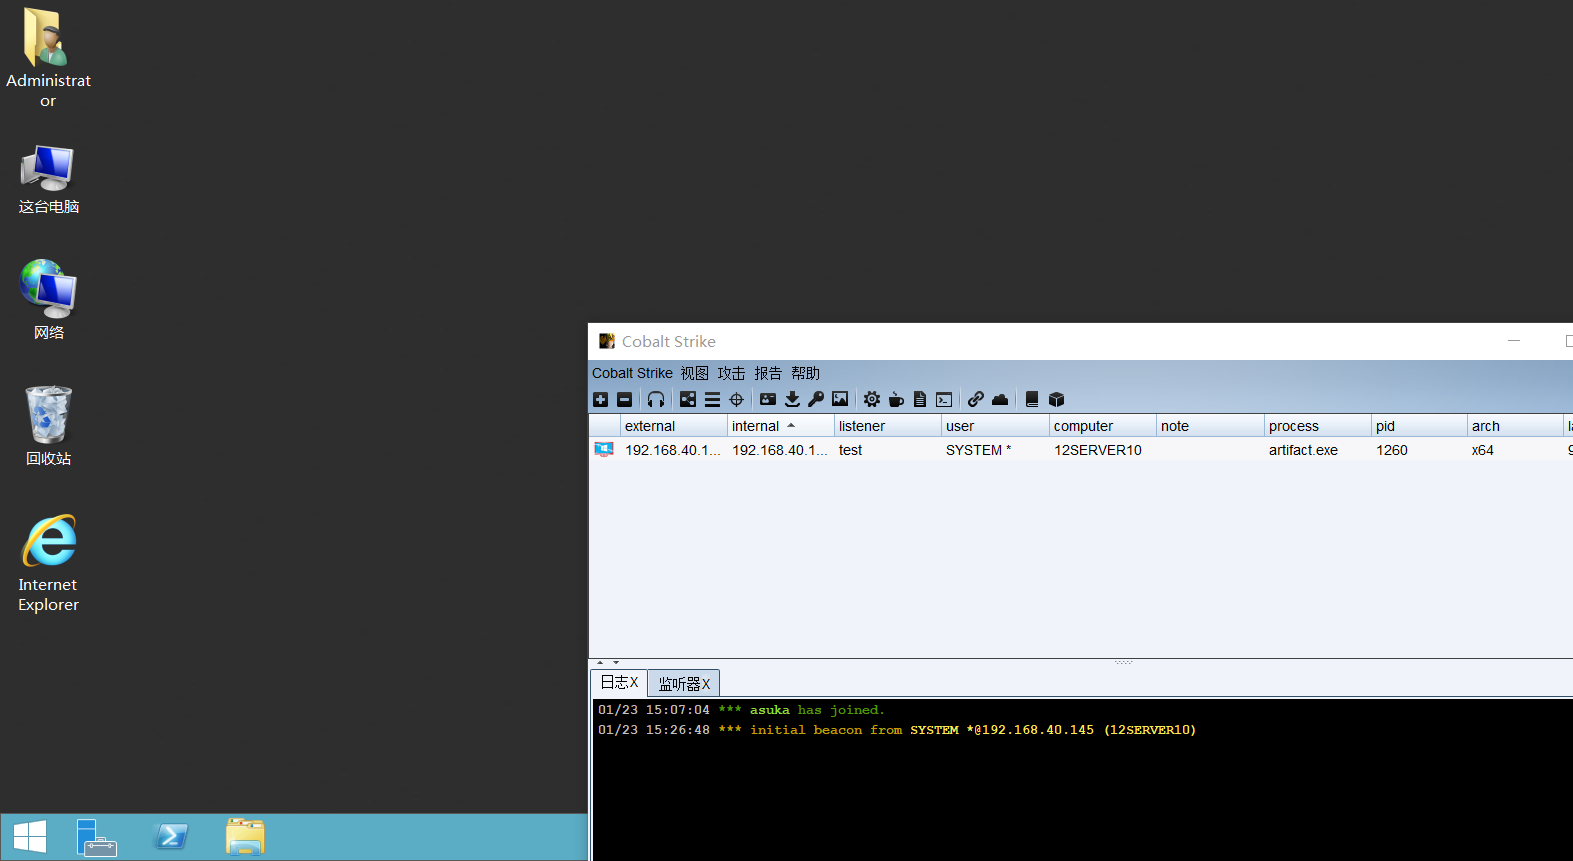Viewport: 1573px width, 861px height.
Task: Open the help book icon
Action: pyautogui.click(x=1032, y=399)
